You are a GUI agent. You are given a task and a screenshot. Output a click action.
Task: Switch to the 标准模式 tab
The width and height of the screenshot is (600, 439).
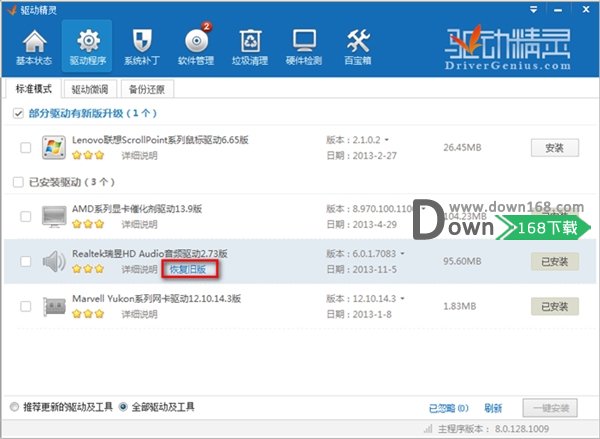[33, 89]
